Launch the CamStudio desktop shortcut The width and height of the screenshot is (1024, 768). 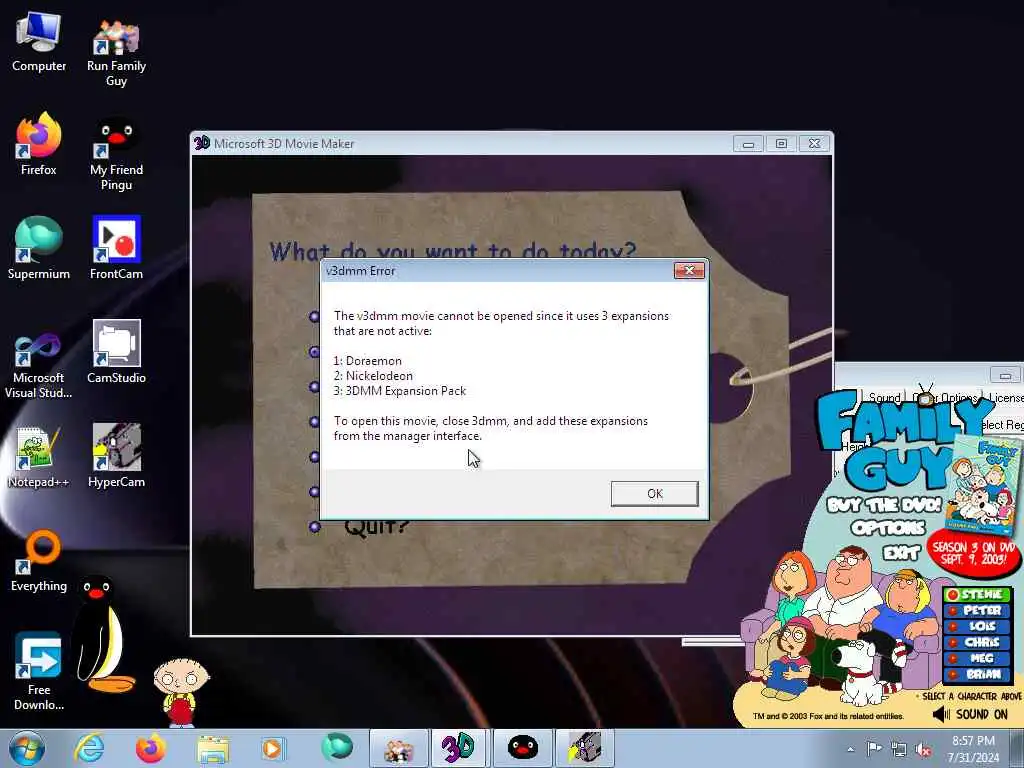116,353
